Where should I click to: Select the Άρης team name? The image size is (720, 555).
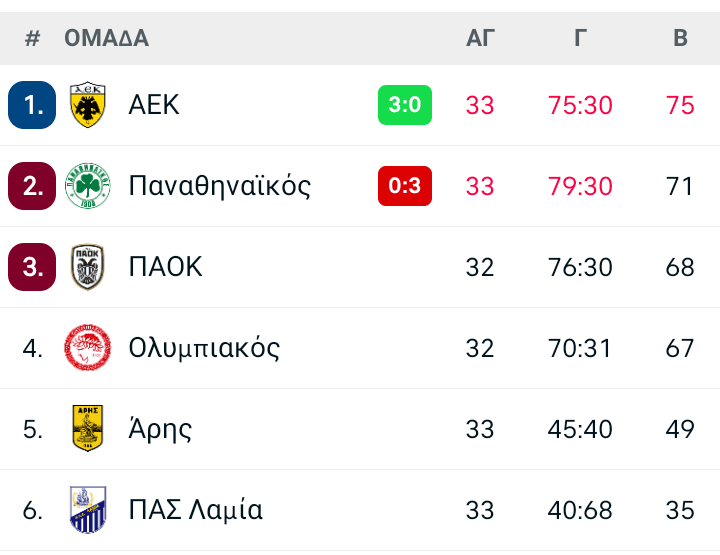click(160, 429)
